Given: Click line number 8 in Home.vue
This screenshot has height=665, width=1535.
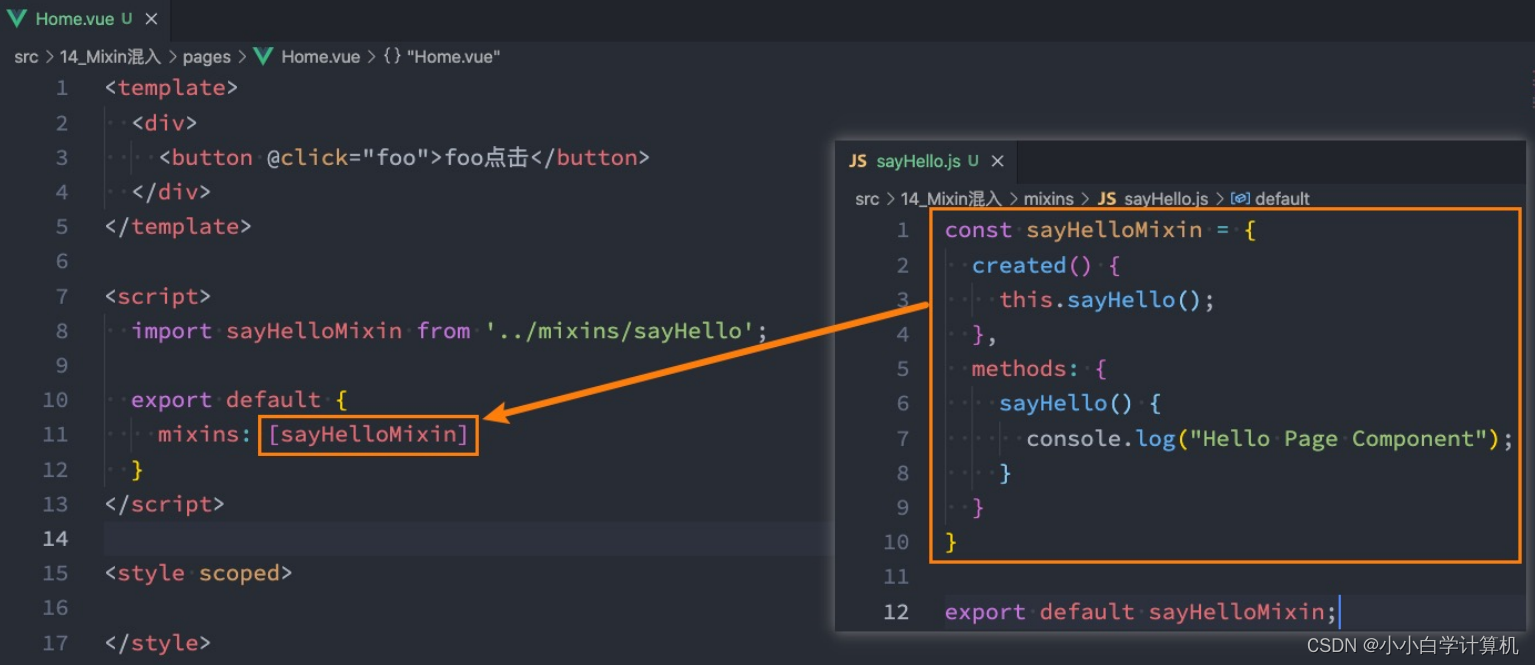Looking at the screenshot, I should tap(62, 331).
